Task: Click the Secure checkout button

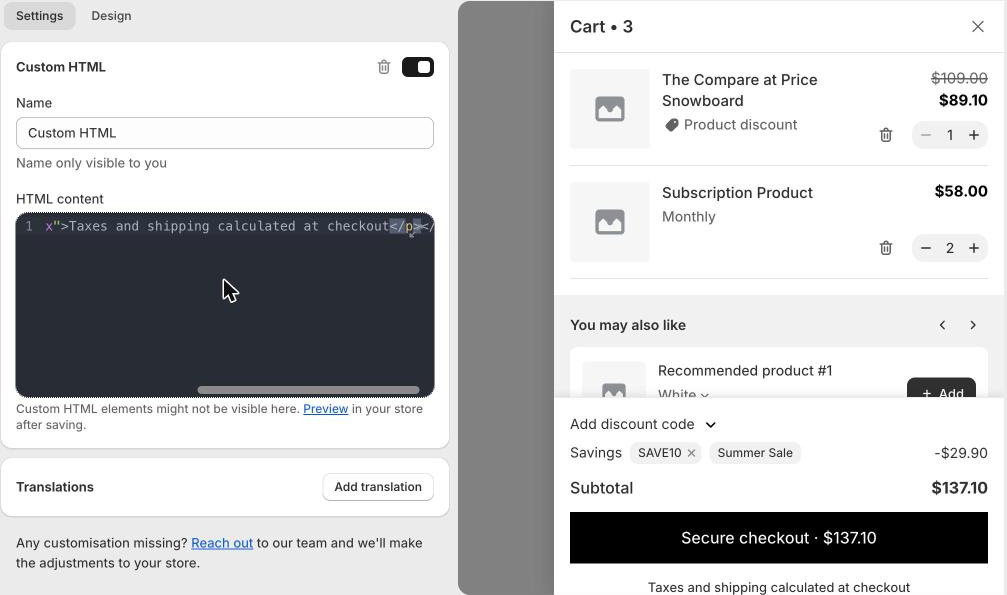Action: coord(778,538)
